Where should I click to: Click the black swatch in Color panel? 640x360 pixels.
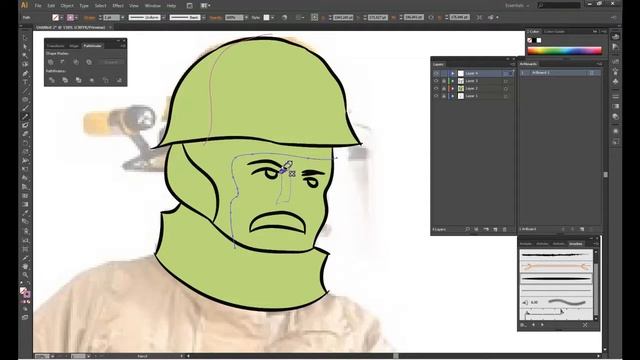pos(534,40)
